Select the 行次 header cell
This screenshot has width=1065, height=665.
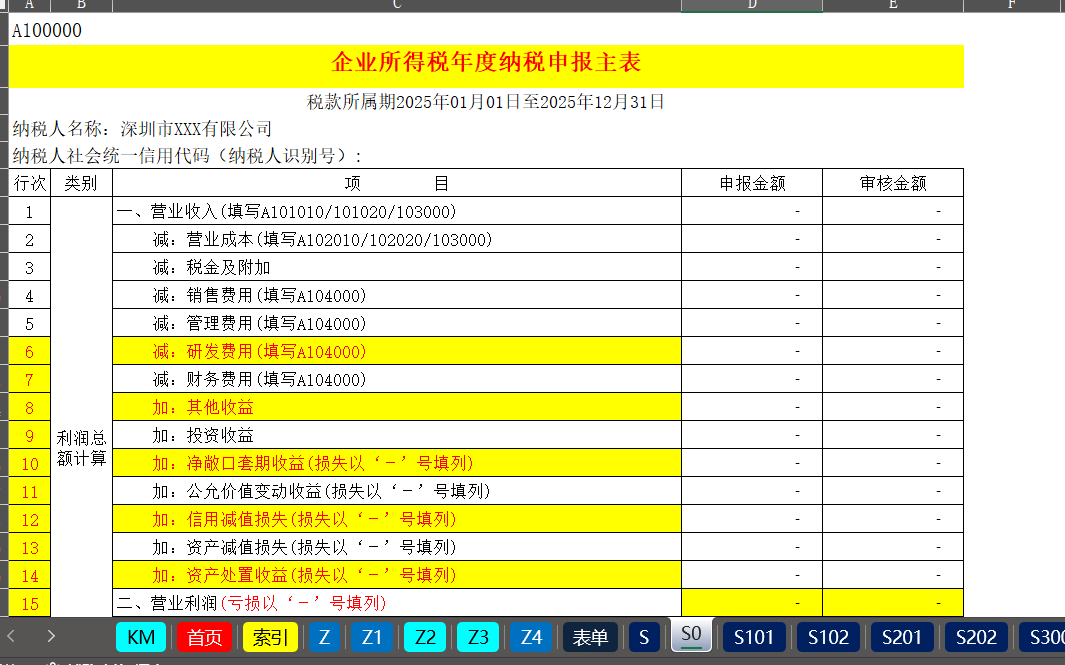[30, 183]
